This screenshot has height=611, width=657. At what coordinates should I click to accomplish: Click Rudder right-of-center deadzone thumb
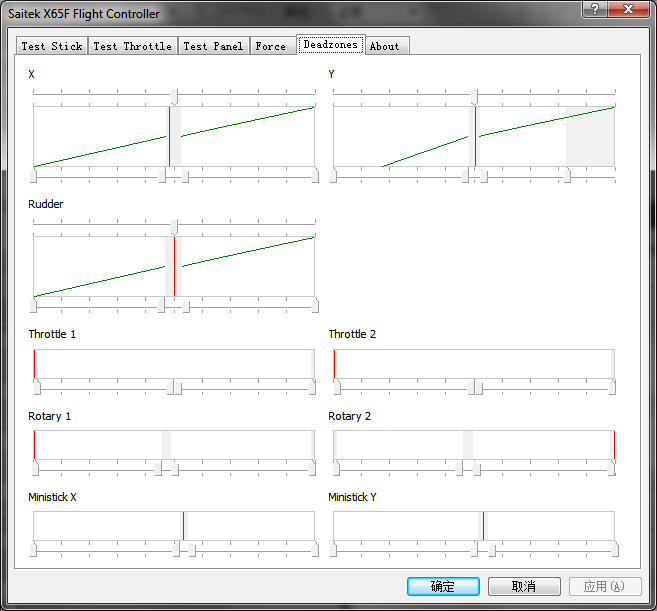tap(186, 306)
